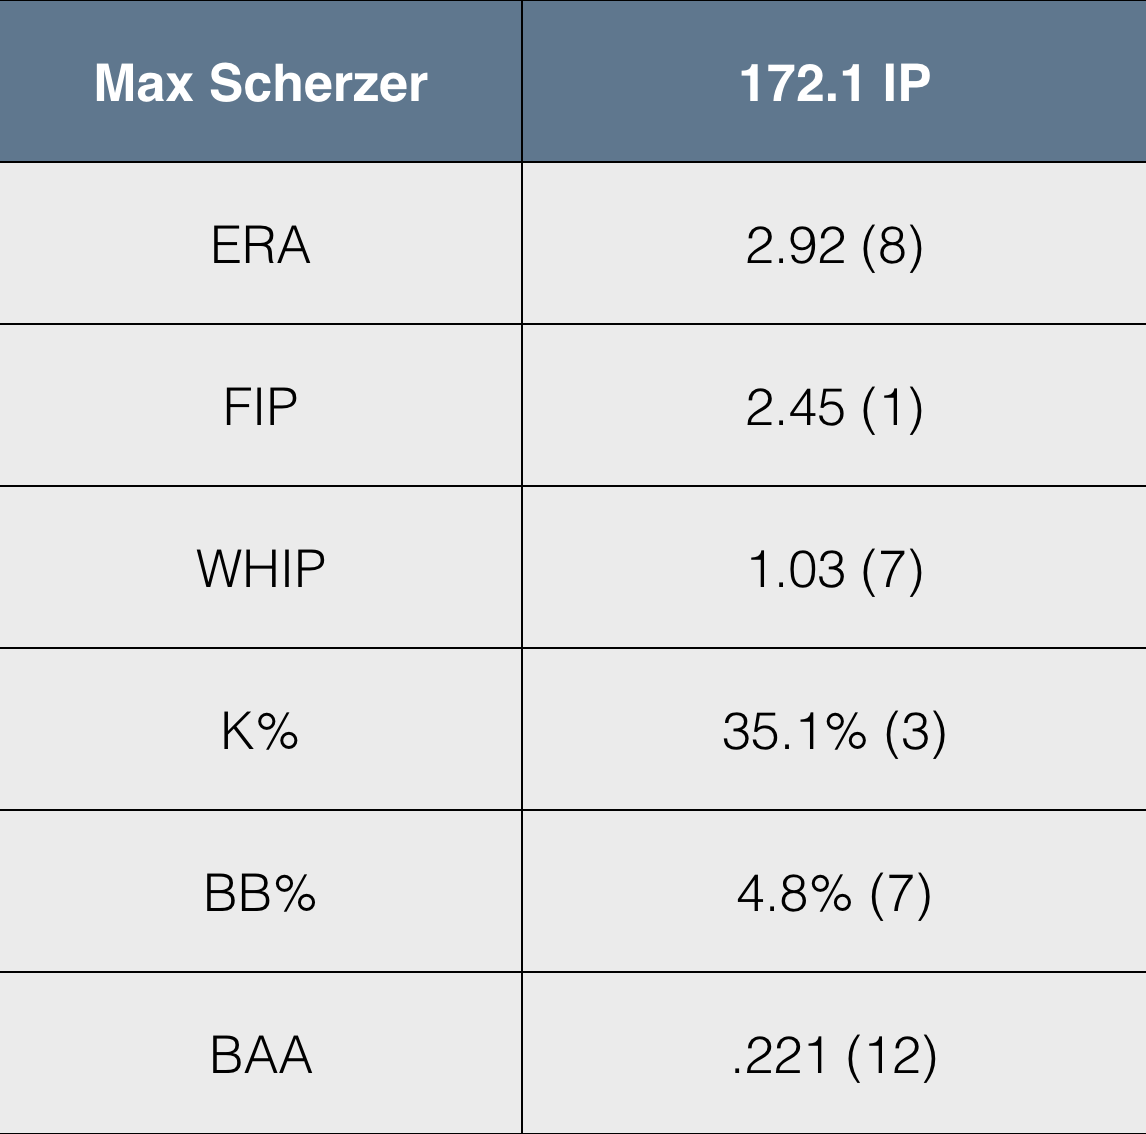
Task: Click the Max Scherzer header cell
Action: point(261,83)
